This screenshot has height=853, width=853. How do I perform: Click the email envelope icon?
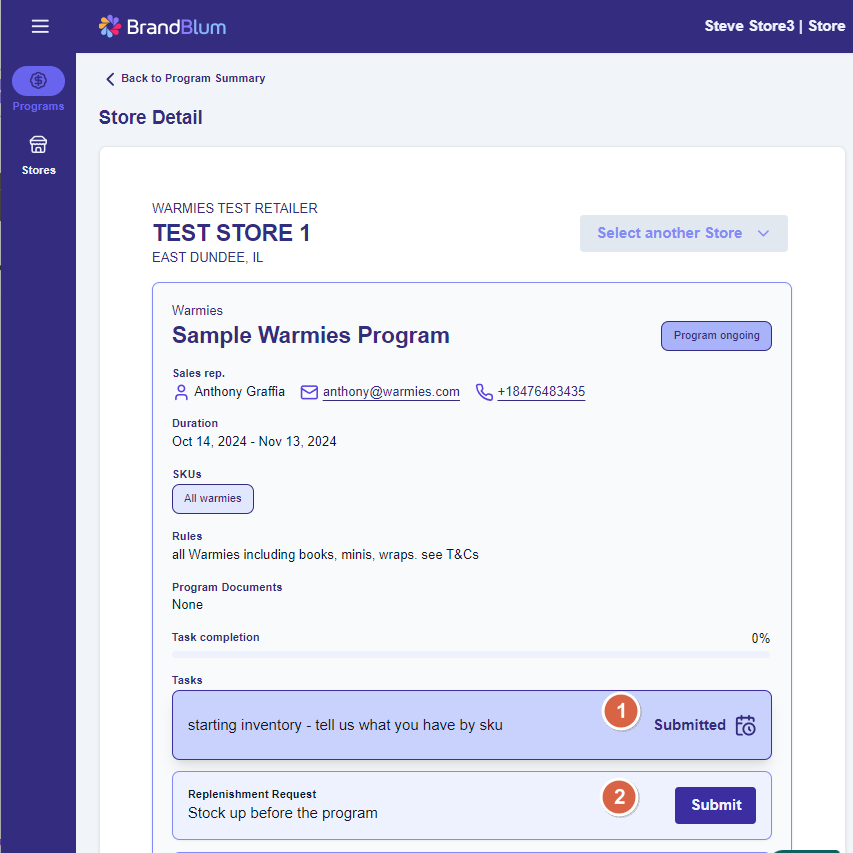[309, 392]
